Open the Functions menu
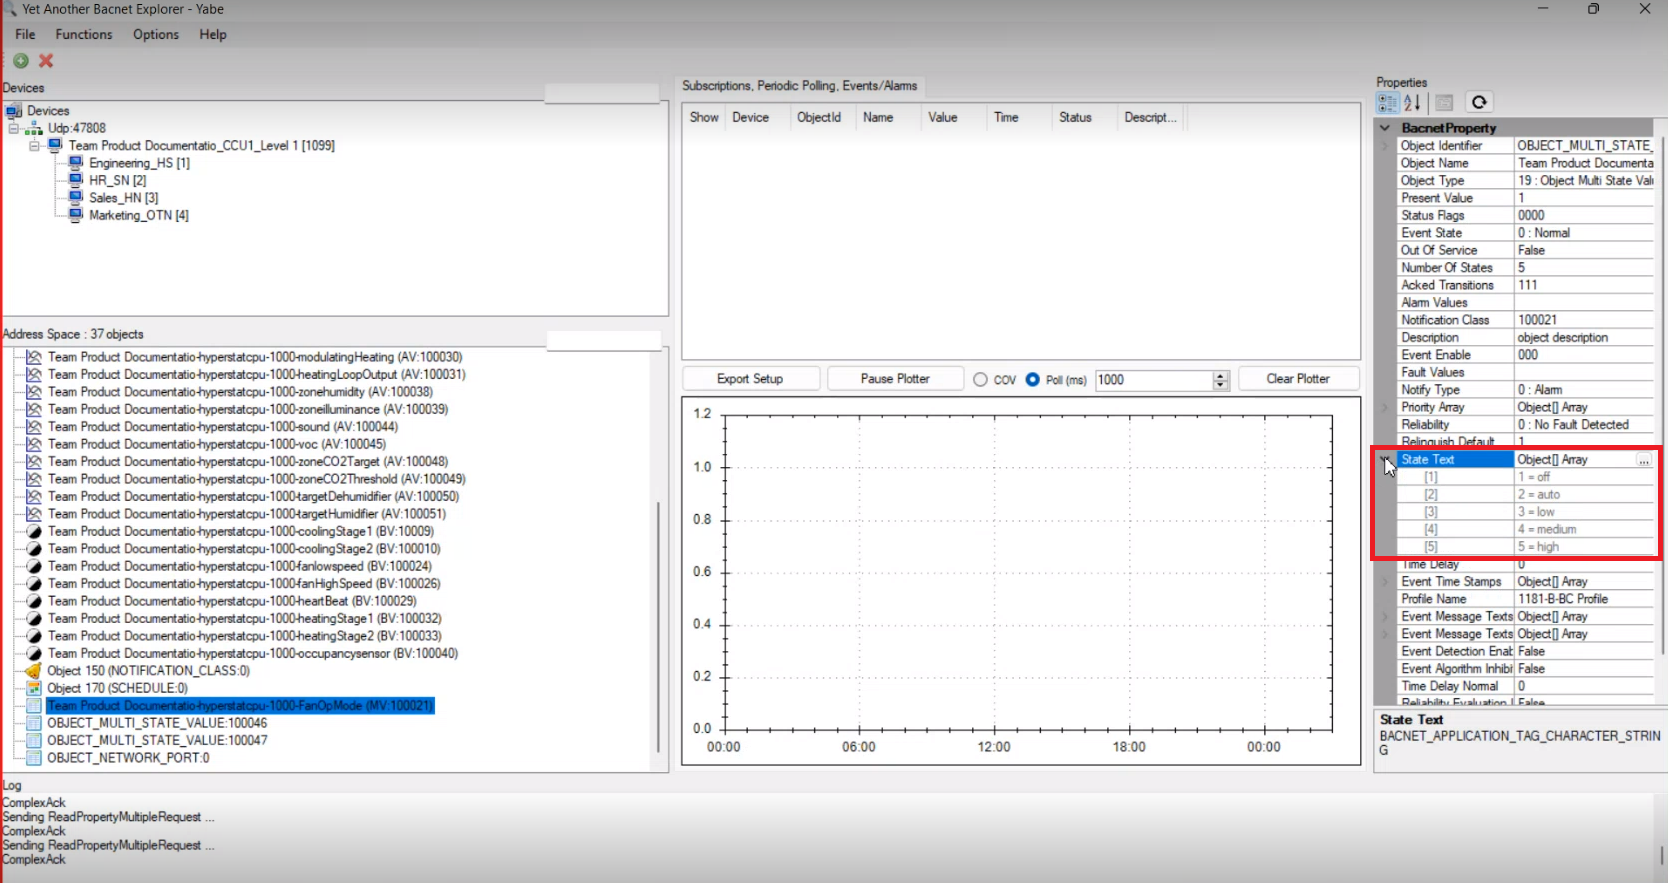This screenshot has height=887, width=1668. click(84, 34)
